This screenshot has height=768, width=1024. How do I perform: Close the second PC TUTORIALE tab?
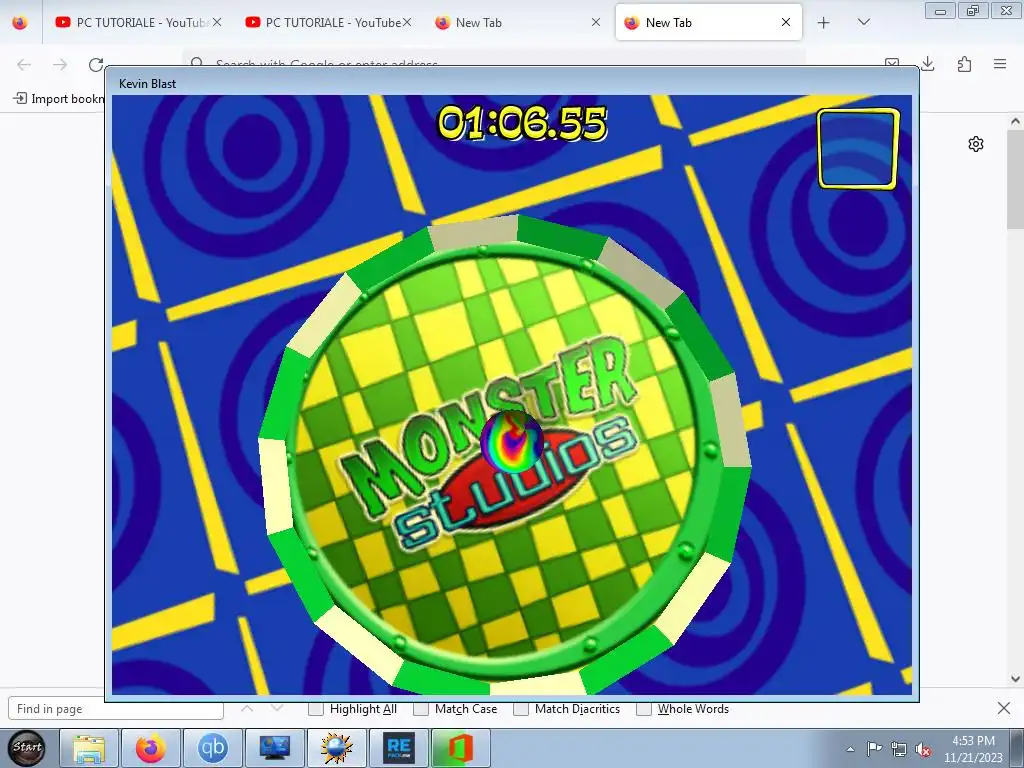pos(407,22)
